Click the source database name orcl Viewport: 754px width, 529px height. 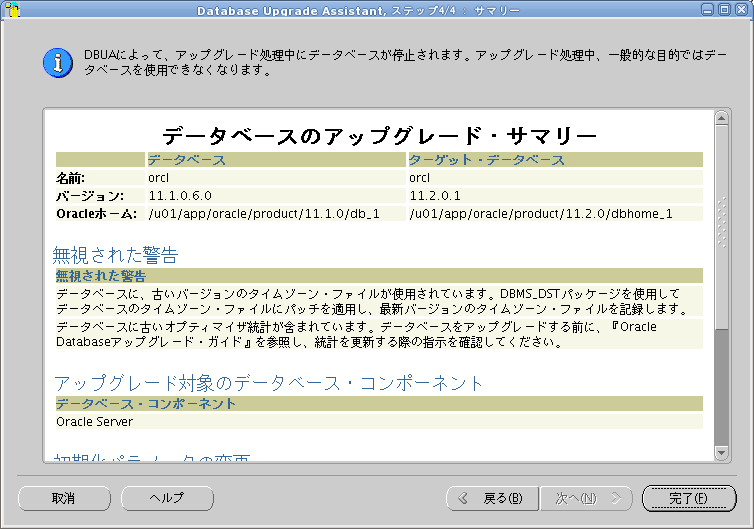(158, 178)
